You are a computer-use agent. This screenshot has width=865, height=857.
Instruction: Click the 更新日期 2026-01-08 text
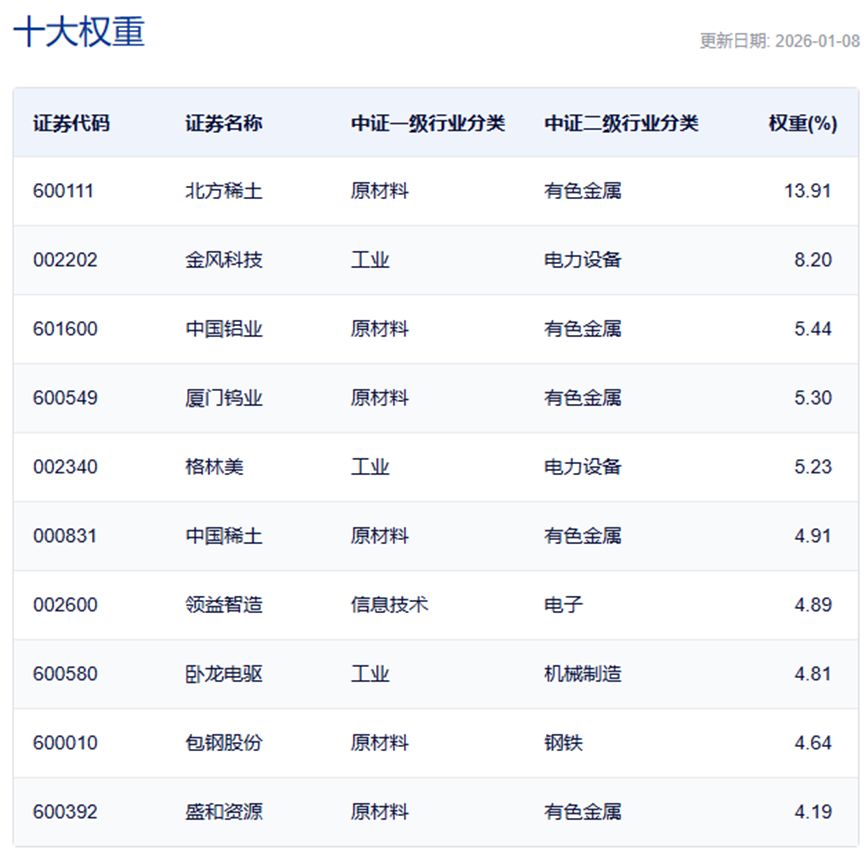click(x=779, y=41)
